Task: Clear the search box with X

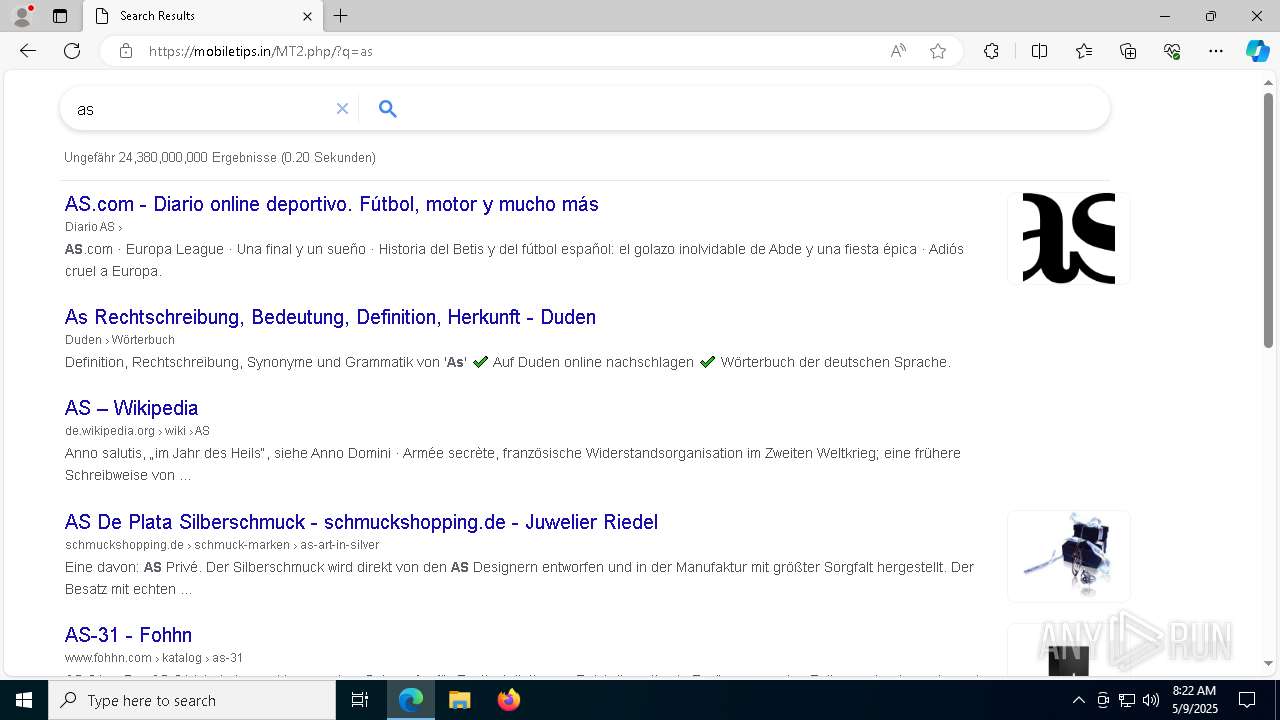Action: tap(342, 108)
